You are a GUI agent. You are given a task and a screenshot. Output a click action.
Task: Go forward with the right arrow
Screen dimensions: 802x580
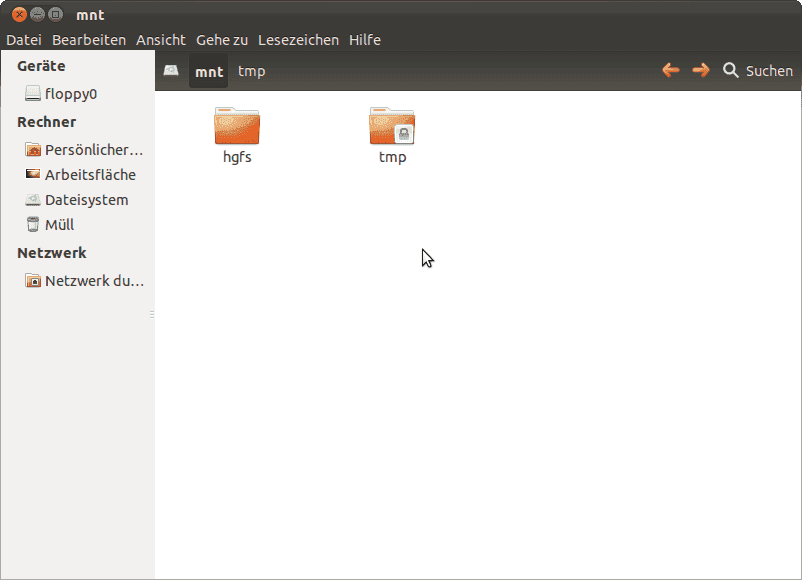701,70
